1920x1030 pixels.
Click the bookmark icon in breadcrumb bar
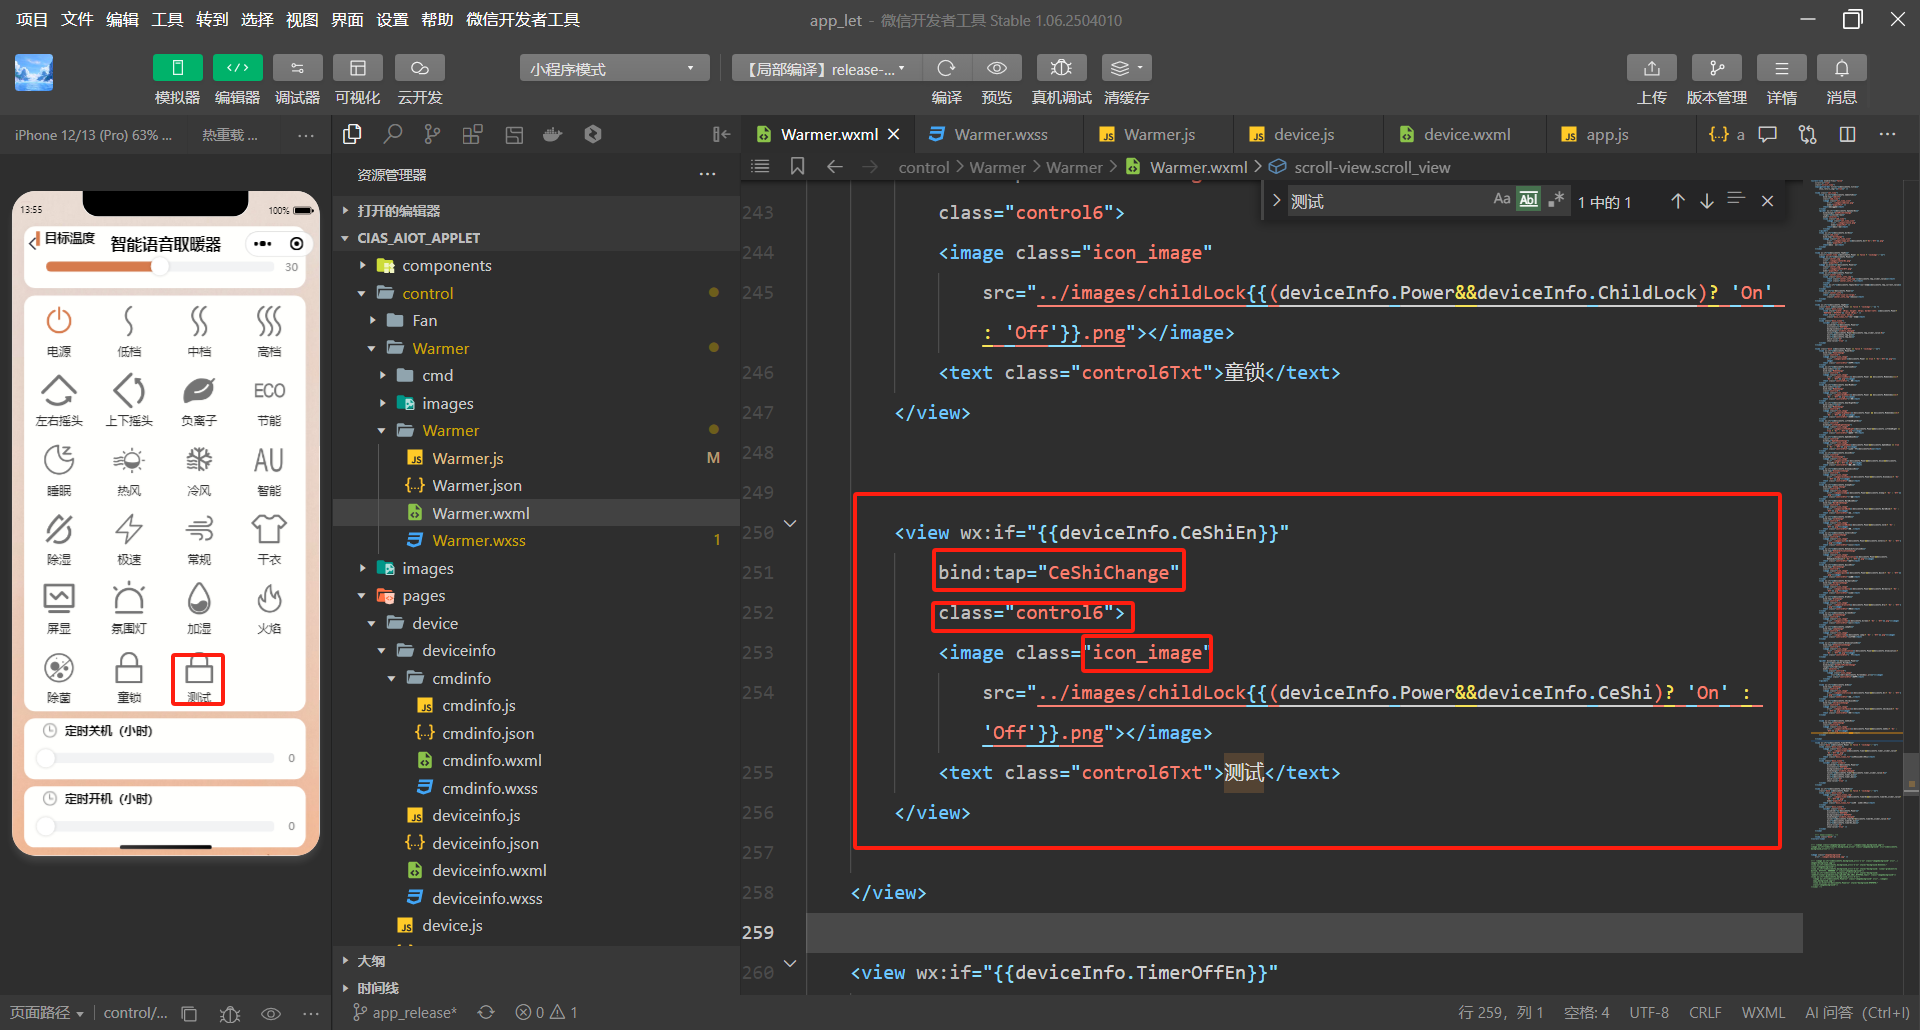[797, 166]
